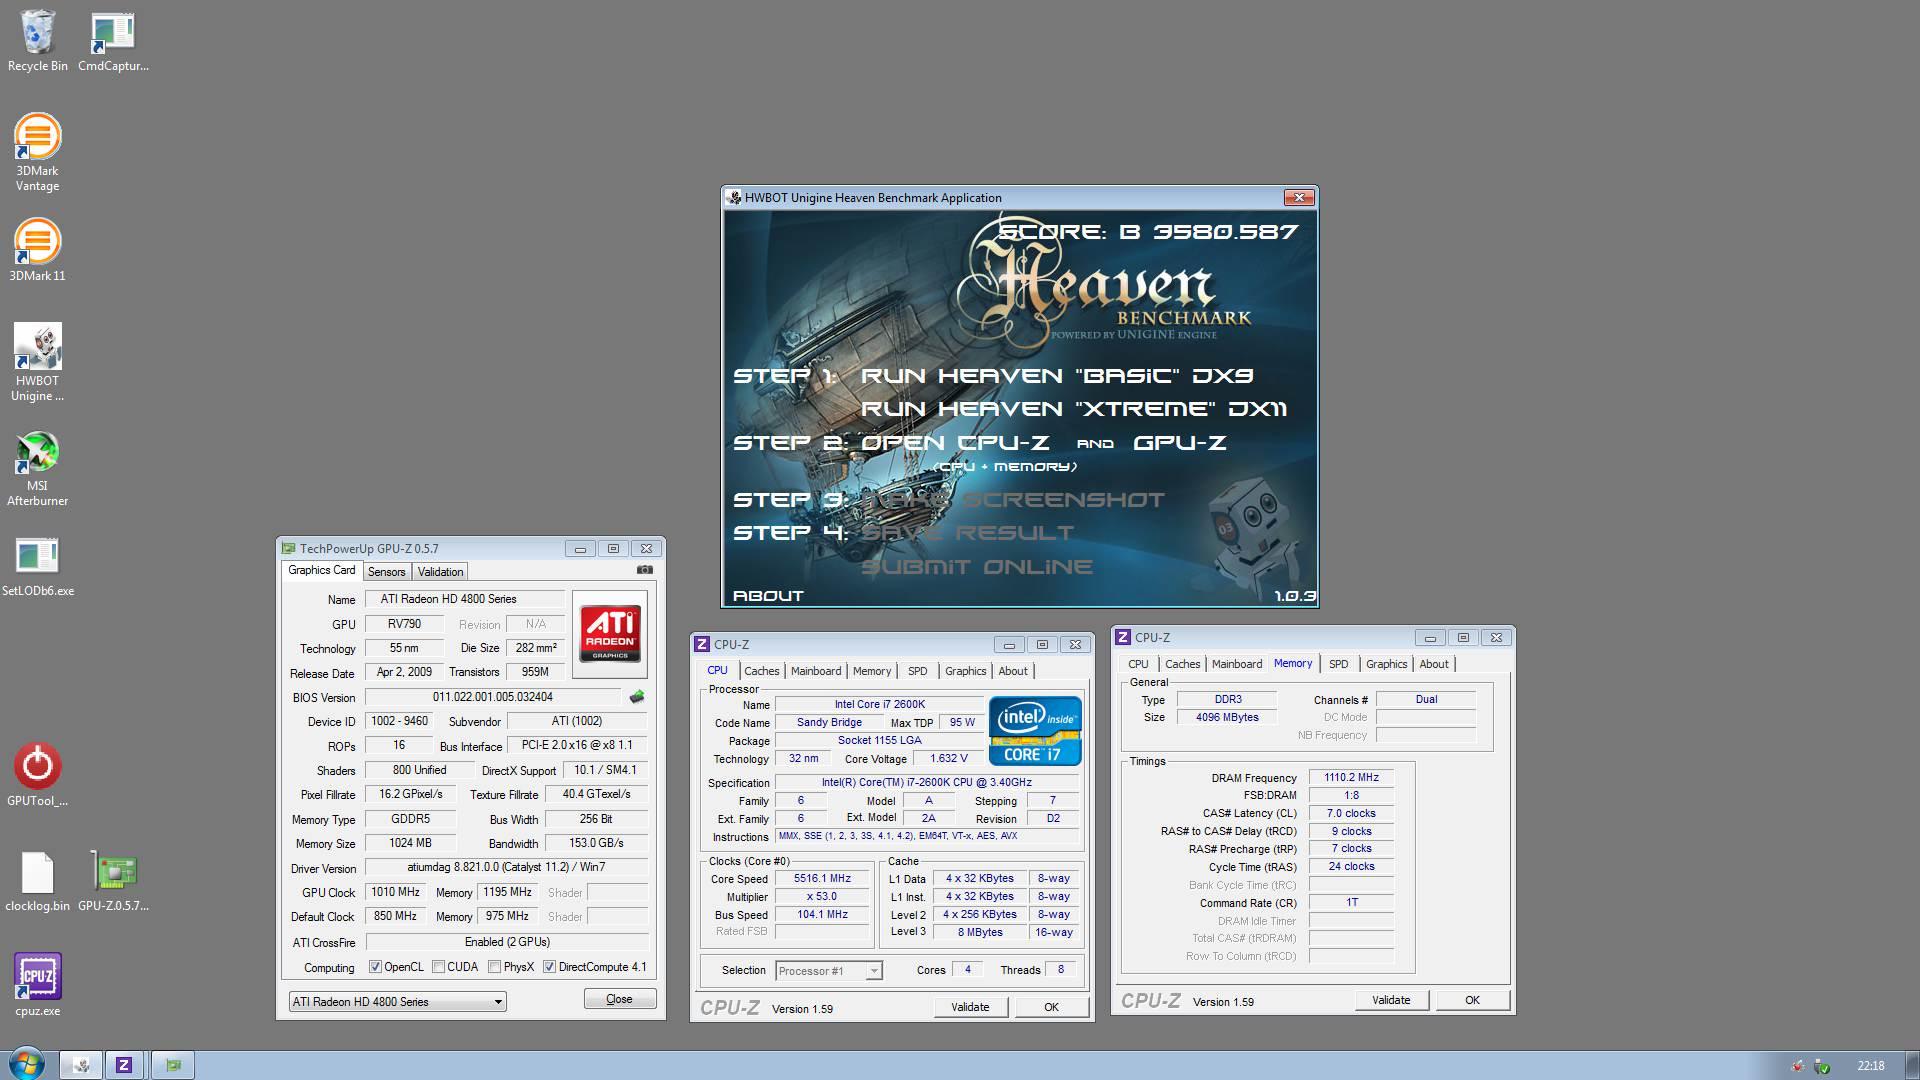Viewport: 1920px width, 1080px height.
Task: Toggle the OpenCL checkbox in GPU-Z
Action: [x=375, y=967]
